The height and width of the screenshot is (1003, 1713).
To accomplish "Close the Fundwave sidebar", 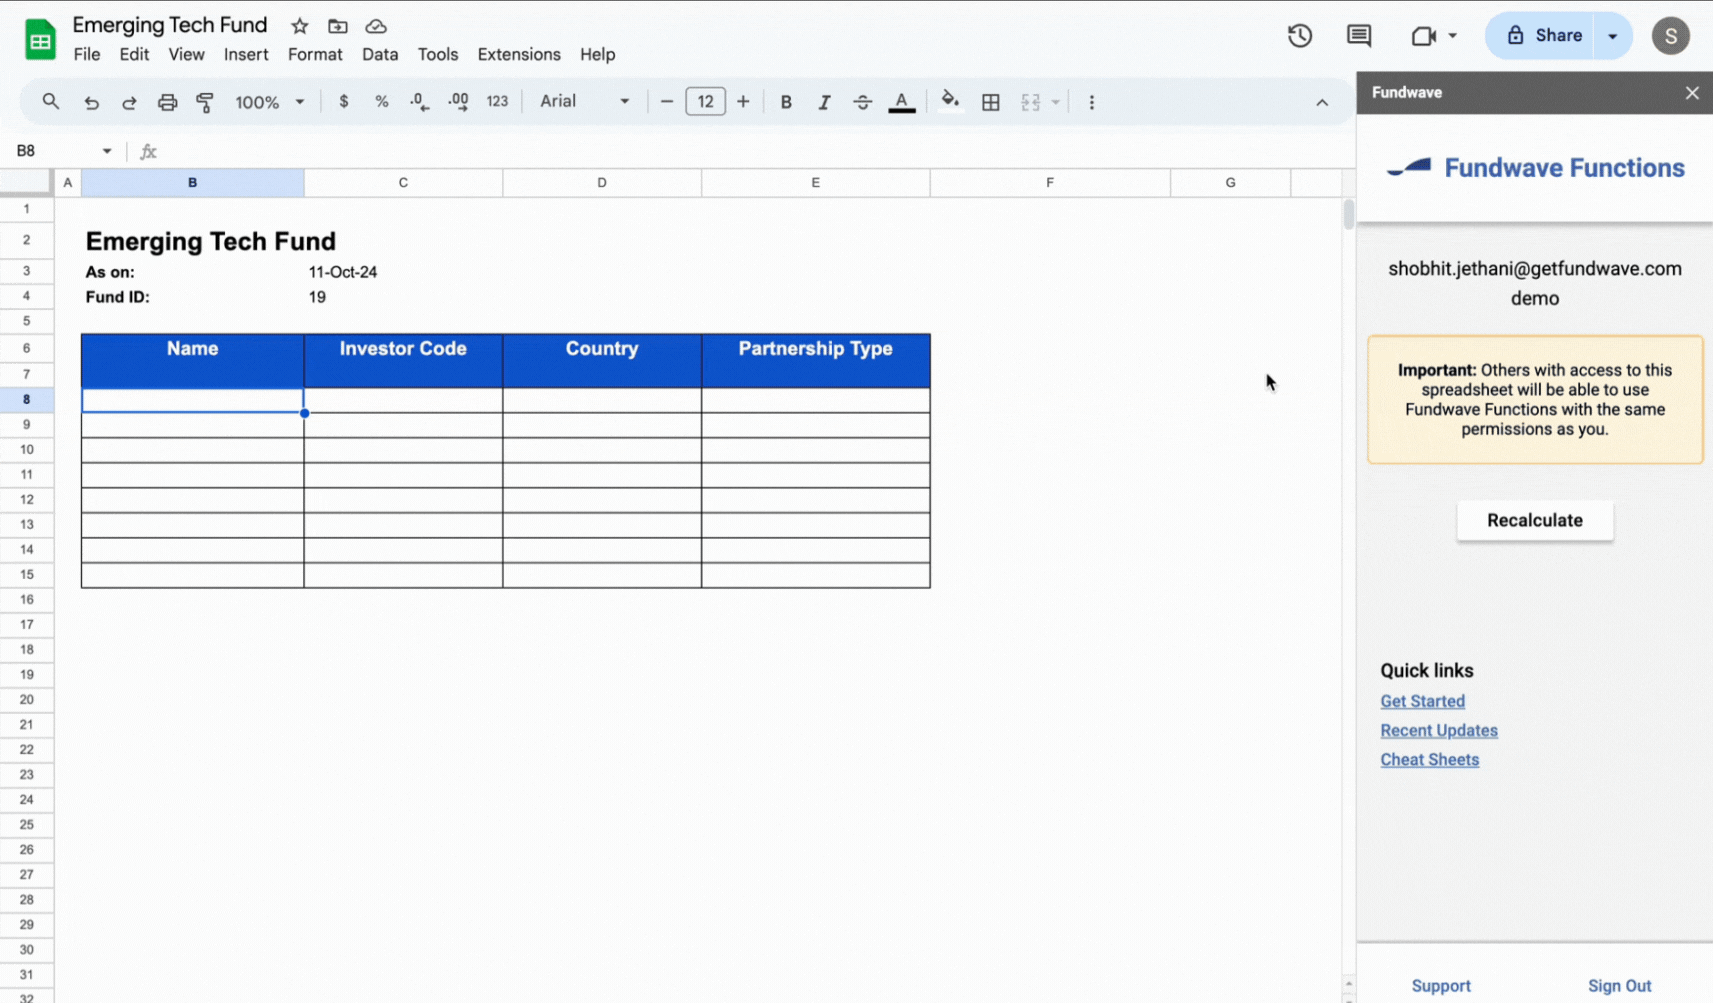I will point(1692,93).
